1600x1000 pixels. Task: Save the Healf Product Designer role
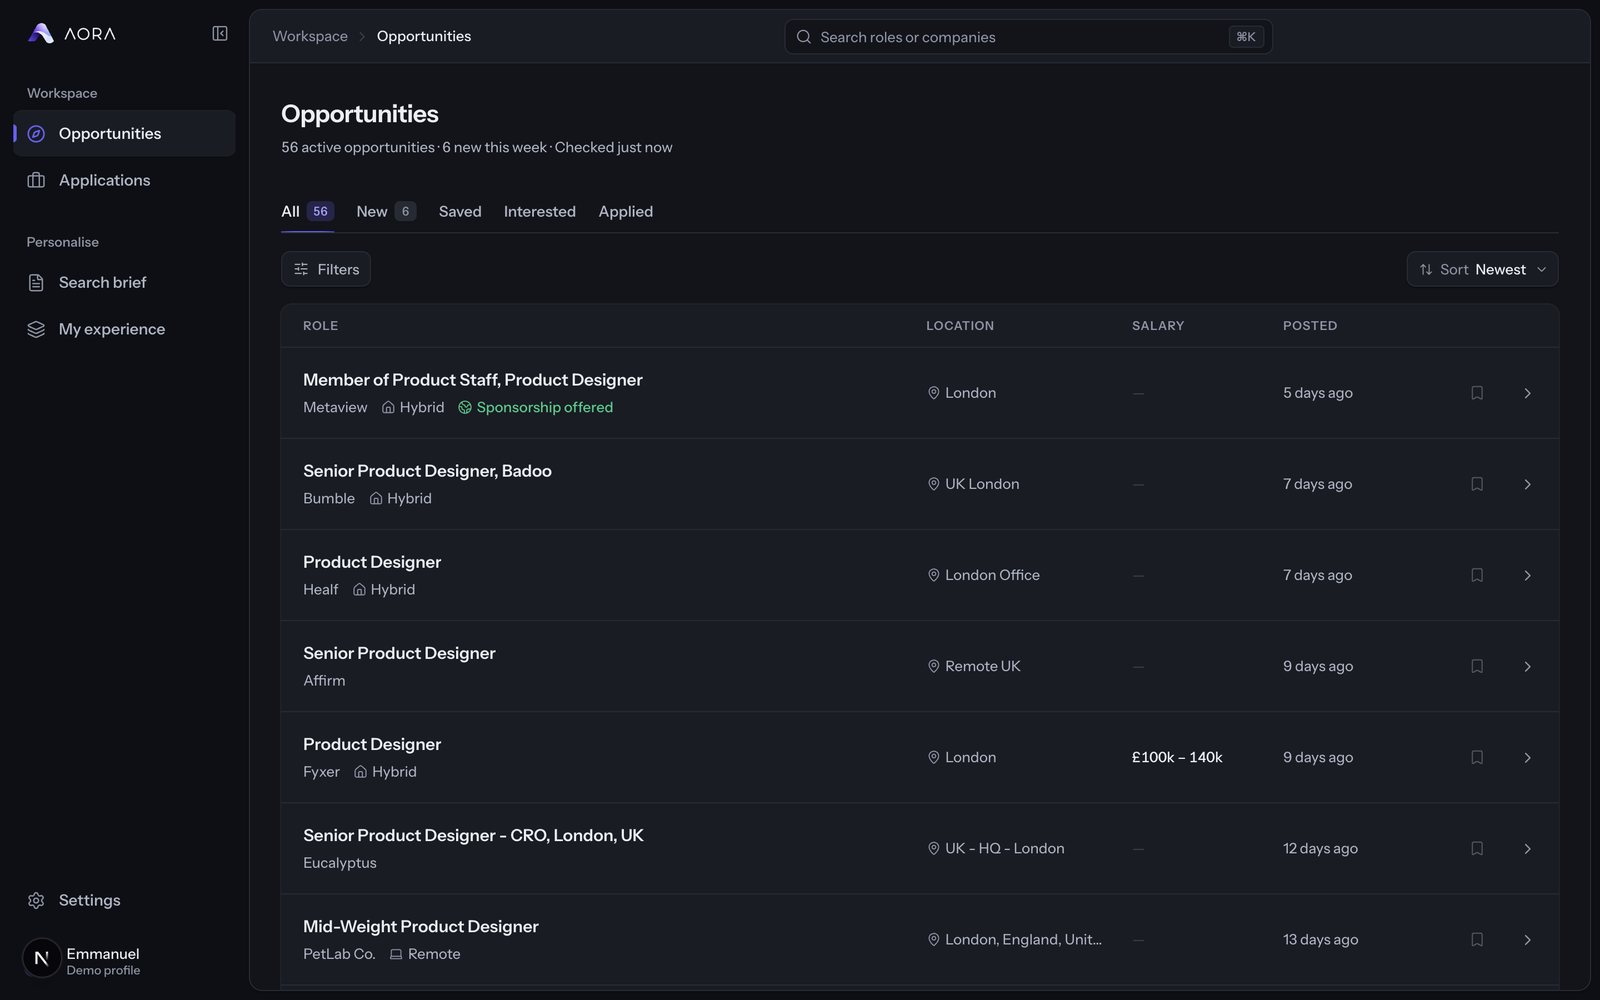point(1477,575)
